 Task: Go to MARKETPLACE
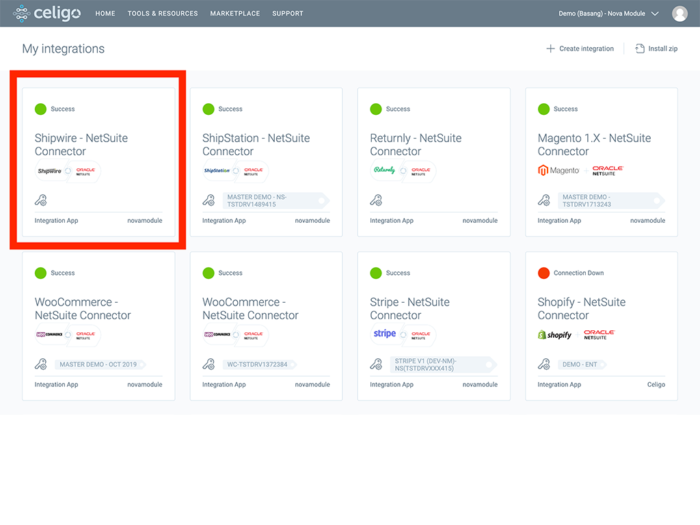pyautogui.click(x=235, y=13)
